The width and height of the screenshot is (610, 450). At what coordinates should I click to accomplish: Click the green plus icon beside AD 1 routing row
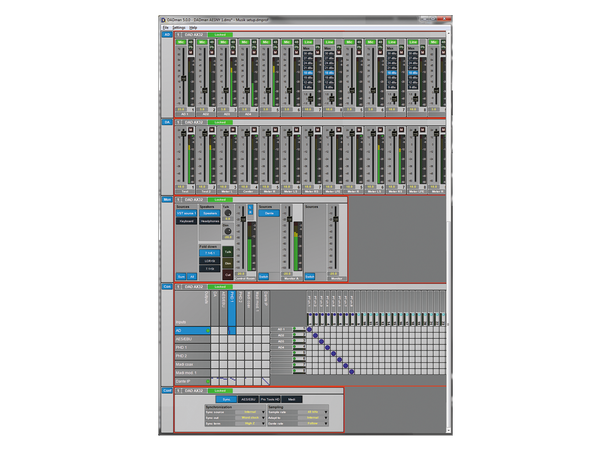294,329
